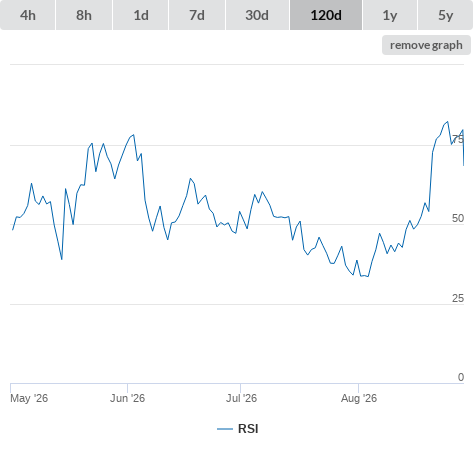Click the RSI peak point in late August
Screen dimensions: 474x455
coord(447,122)
